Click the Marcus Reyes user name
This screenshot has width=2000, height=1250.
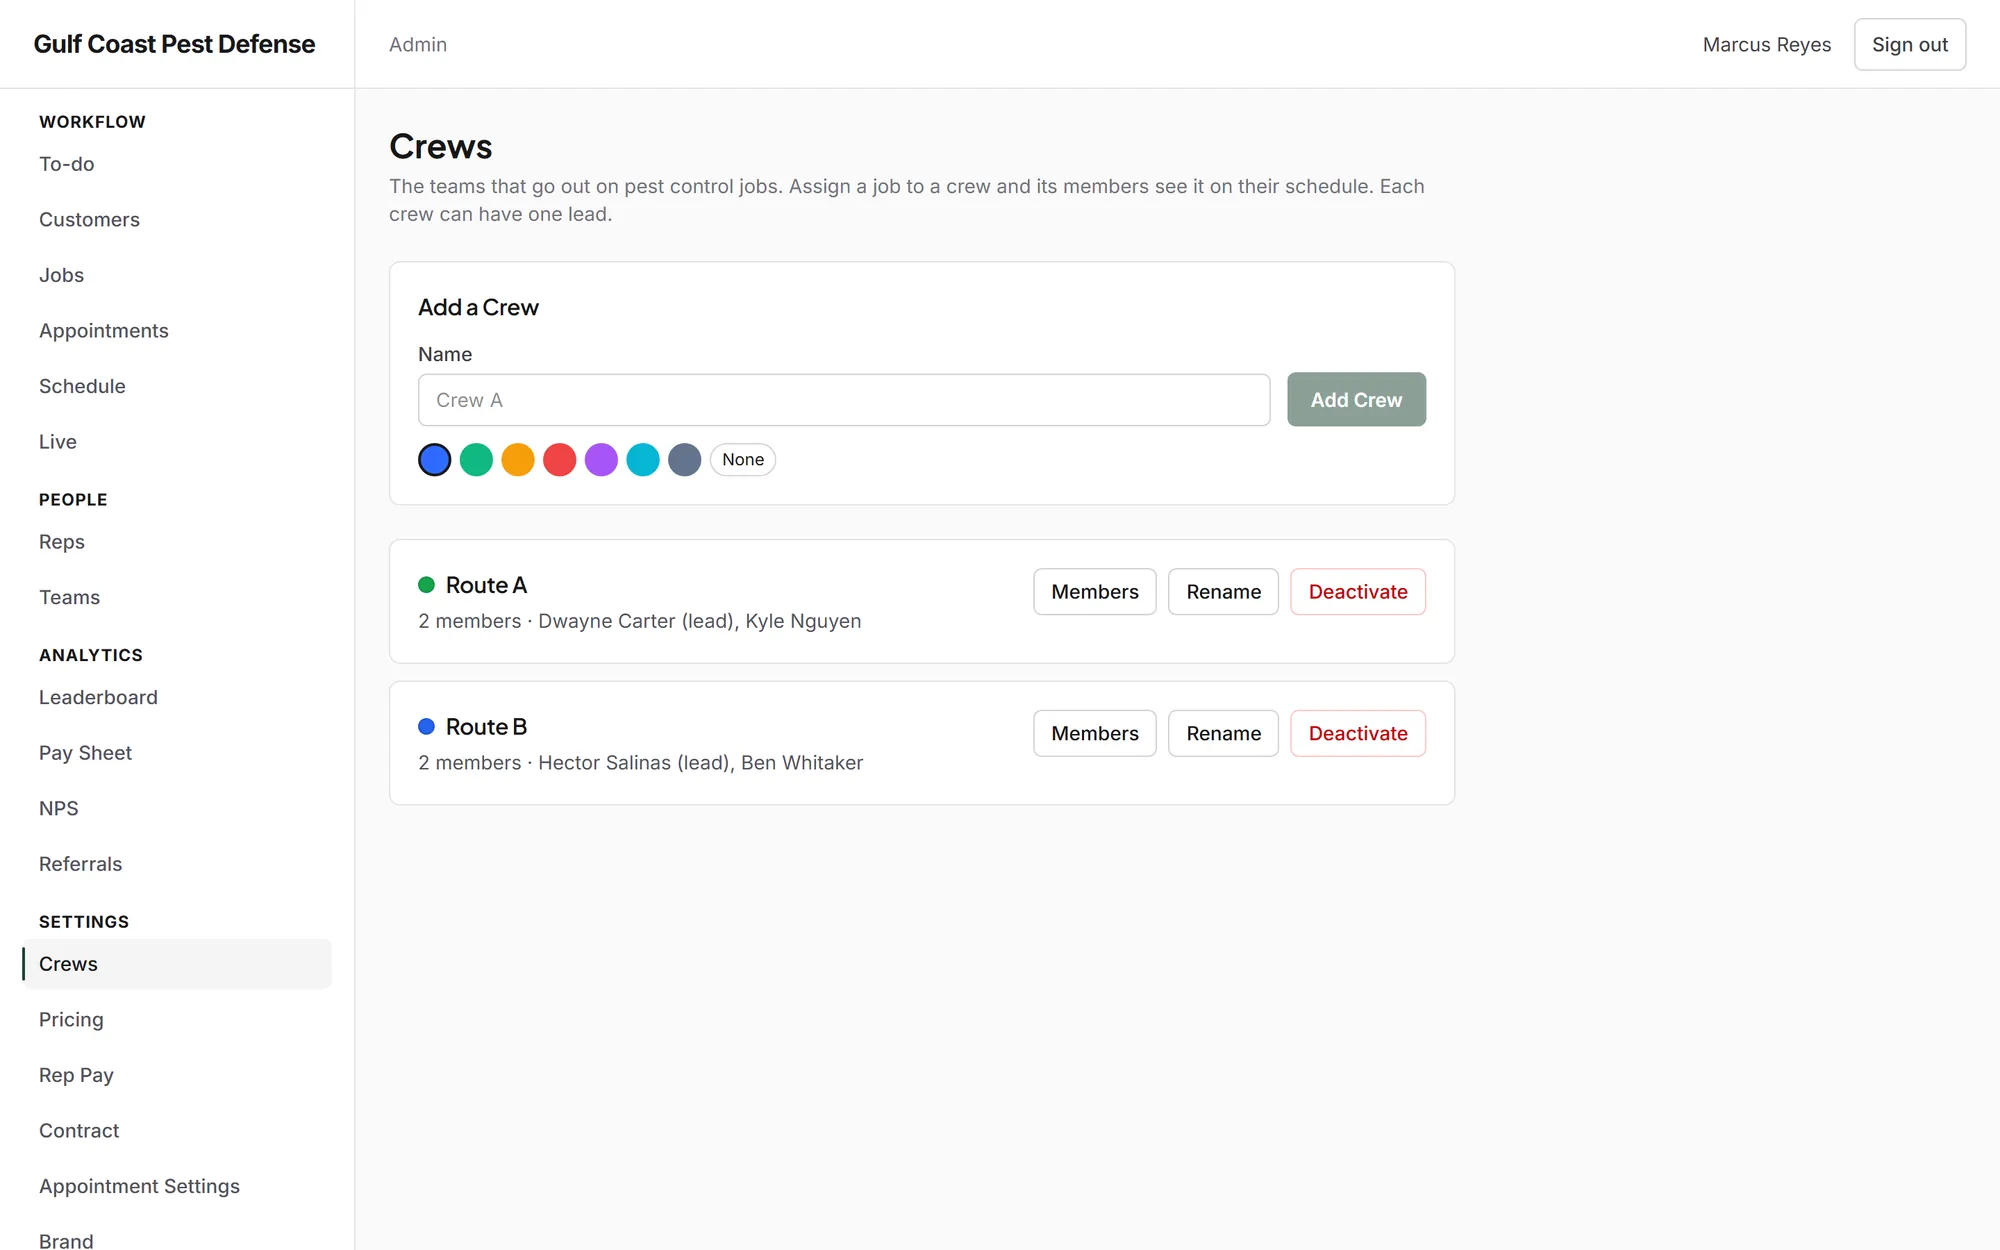[x=1767, y=45]
